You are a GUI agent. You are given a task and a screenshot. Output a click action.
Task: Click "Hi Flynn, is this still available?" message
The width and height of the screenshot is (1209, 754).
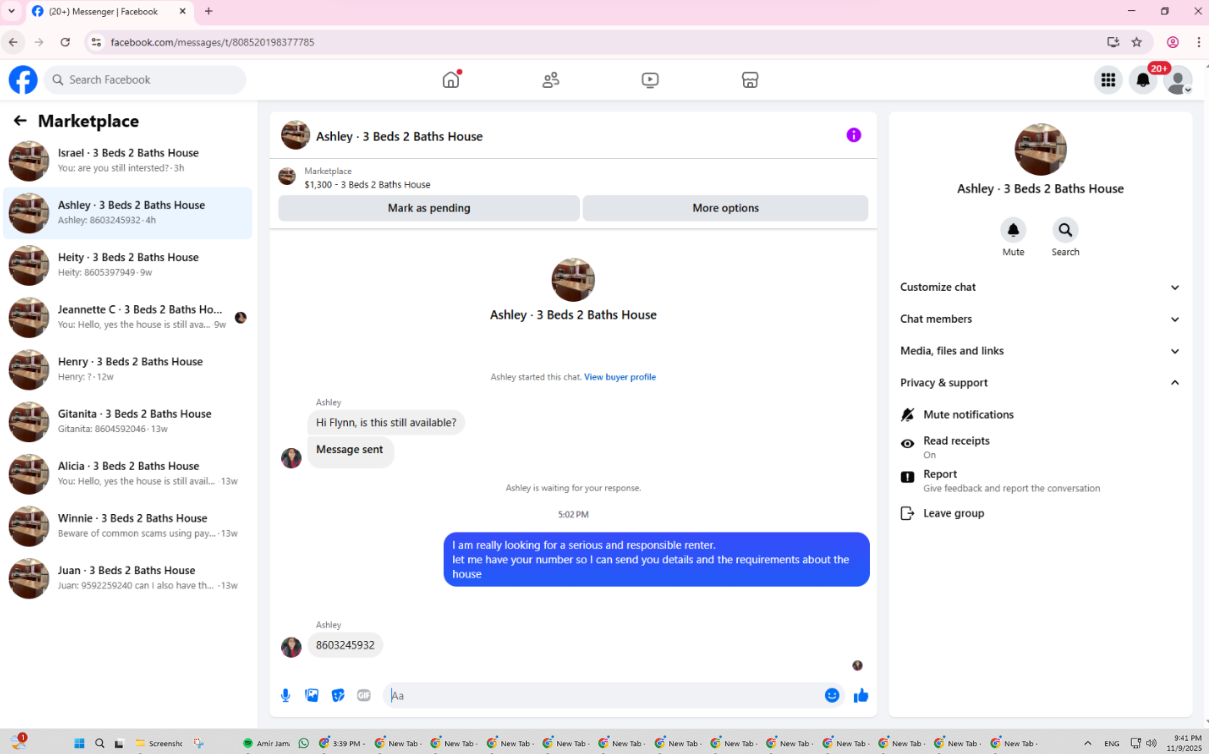point(386,422)
